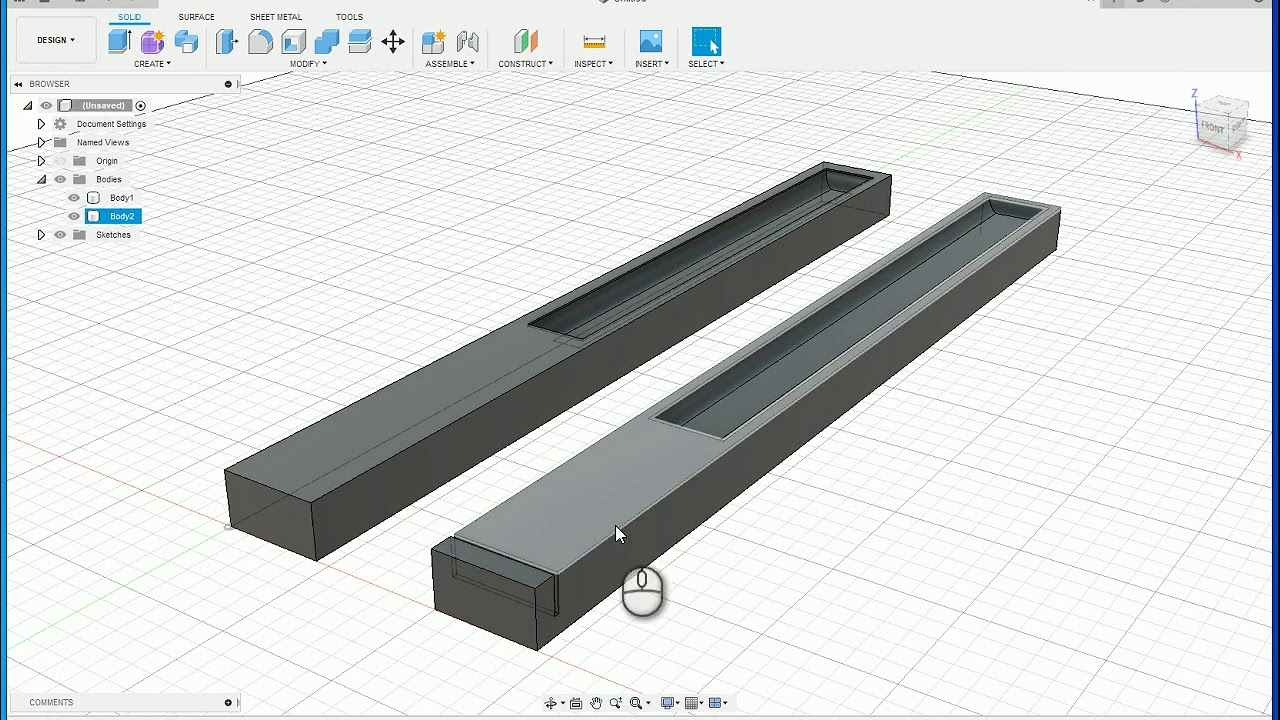1280x720 pixels.
Task: Switch to the TOOLS tab
Action: pyautogui.click(x=349, y=17)
